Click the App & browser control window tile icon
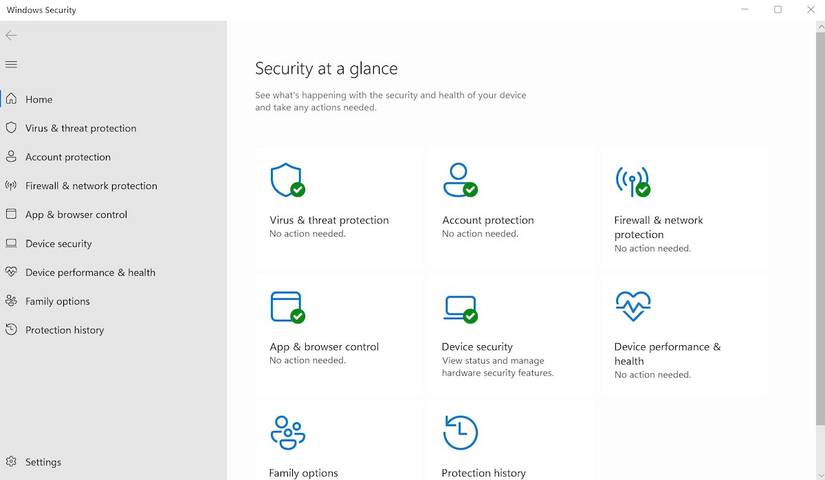Screen dimensions: 825x480 287,306
